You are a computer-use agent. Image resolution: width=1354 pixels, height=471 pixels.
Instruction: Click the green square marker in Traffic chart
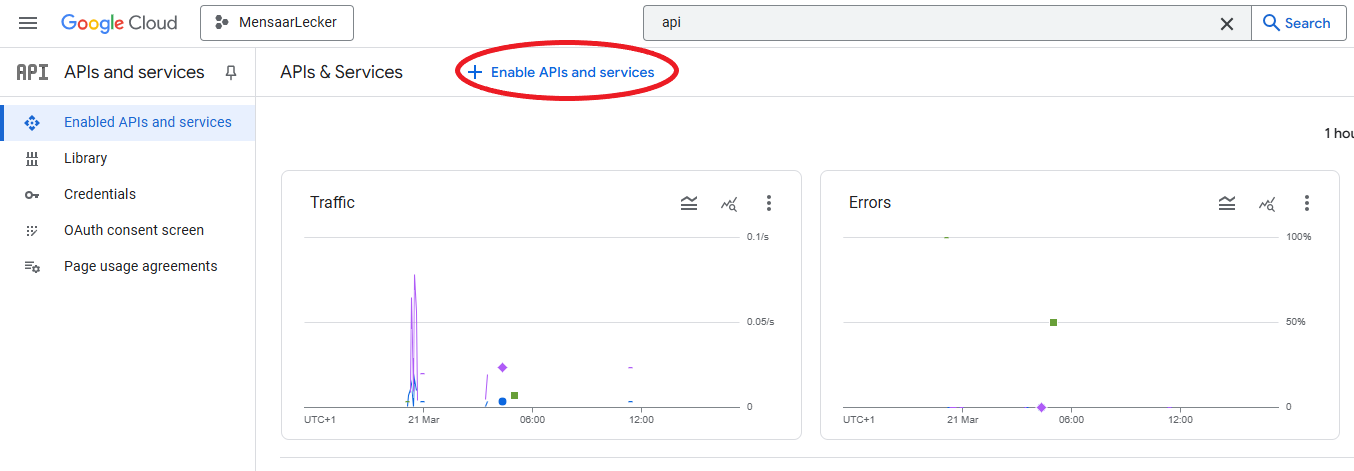[x=514, y=396]
